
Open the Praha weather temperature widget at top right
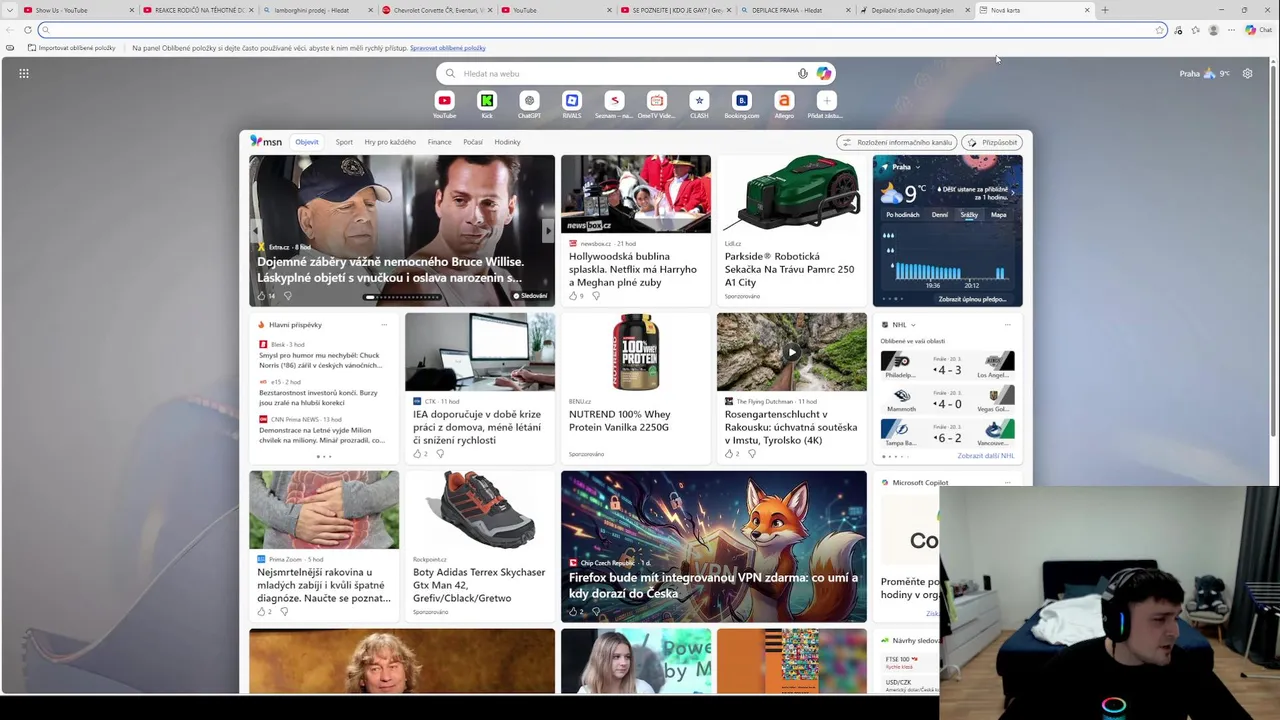[1205, 73]
